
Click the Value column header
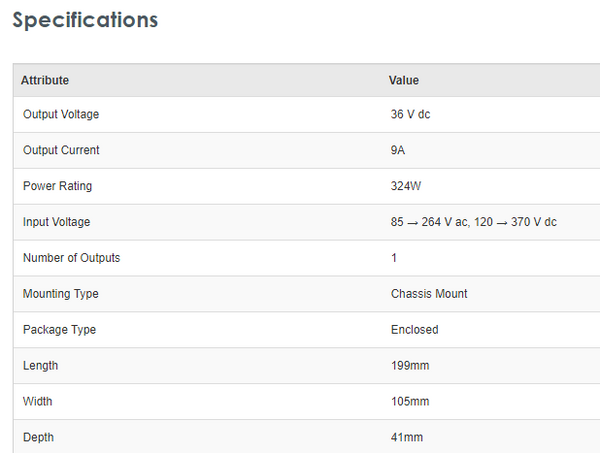click(404, 80)
